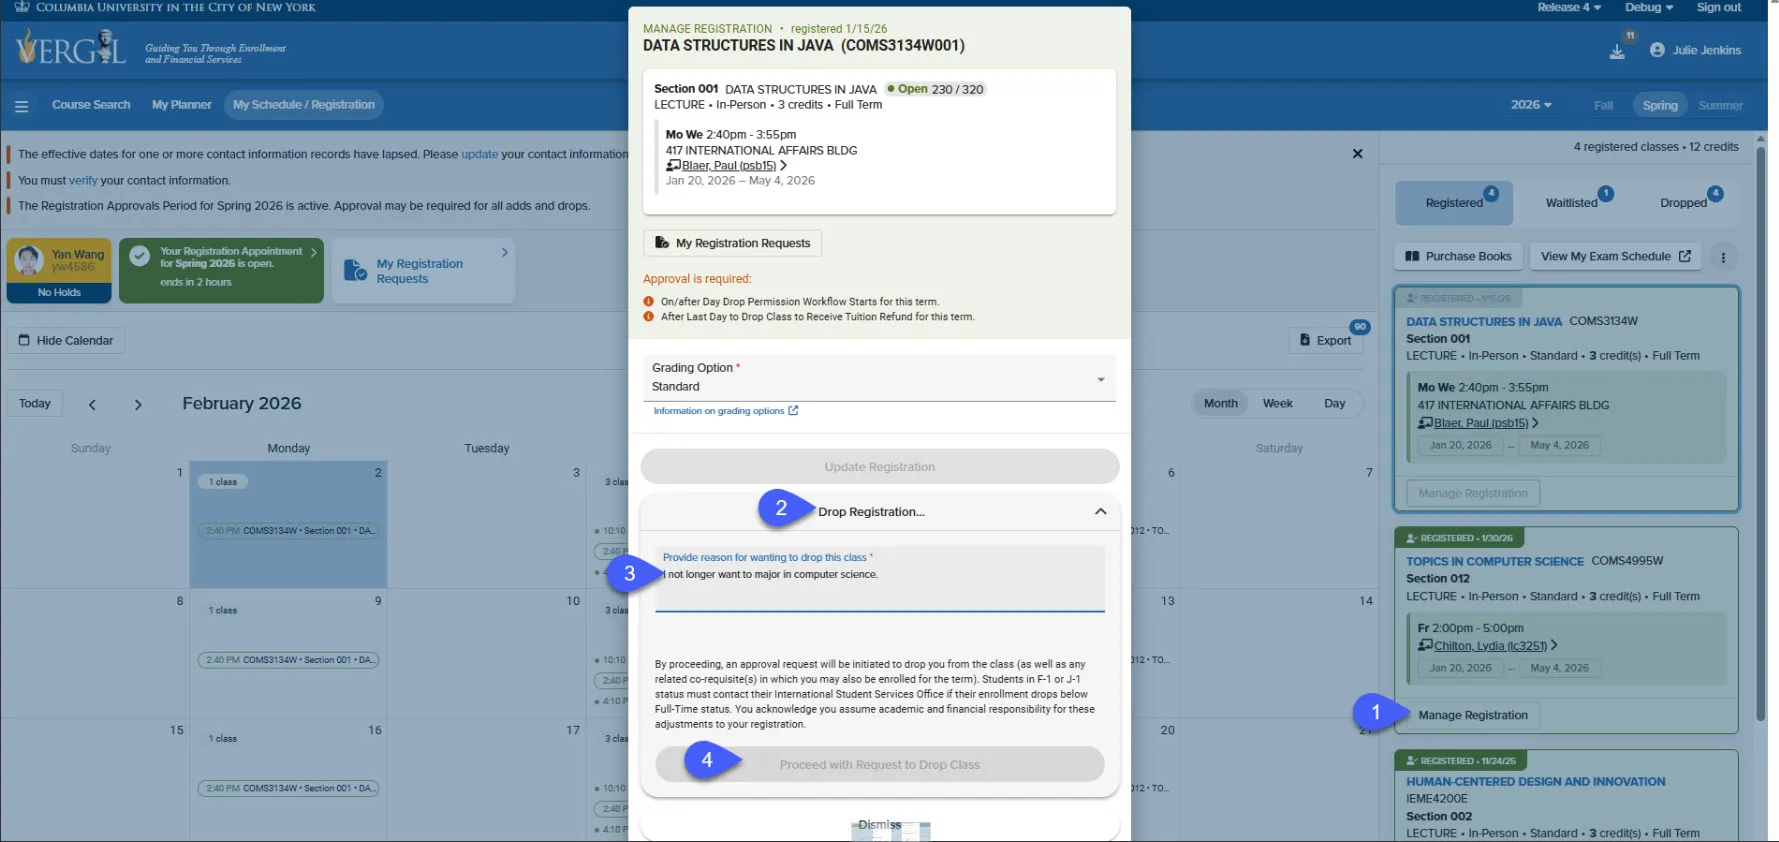The height and width of the screenshot is (842, 1779).
Task: Open My Registration Requests card
Action: (x=423, y=270)
